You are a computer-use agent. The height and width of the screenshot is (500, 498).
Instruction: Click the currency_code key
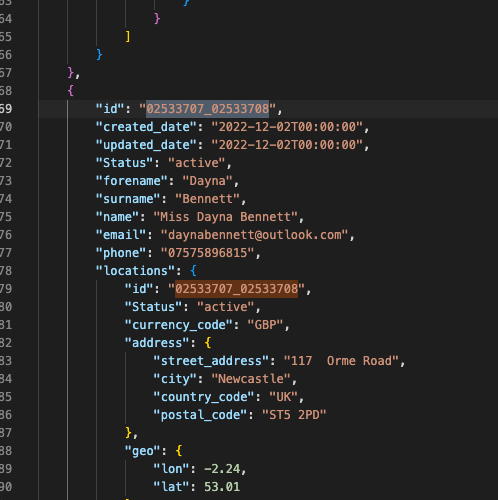(x=179, y=325)
